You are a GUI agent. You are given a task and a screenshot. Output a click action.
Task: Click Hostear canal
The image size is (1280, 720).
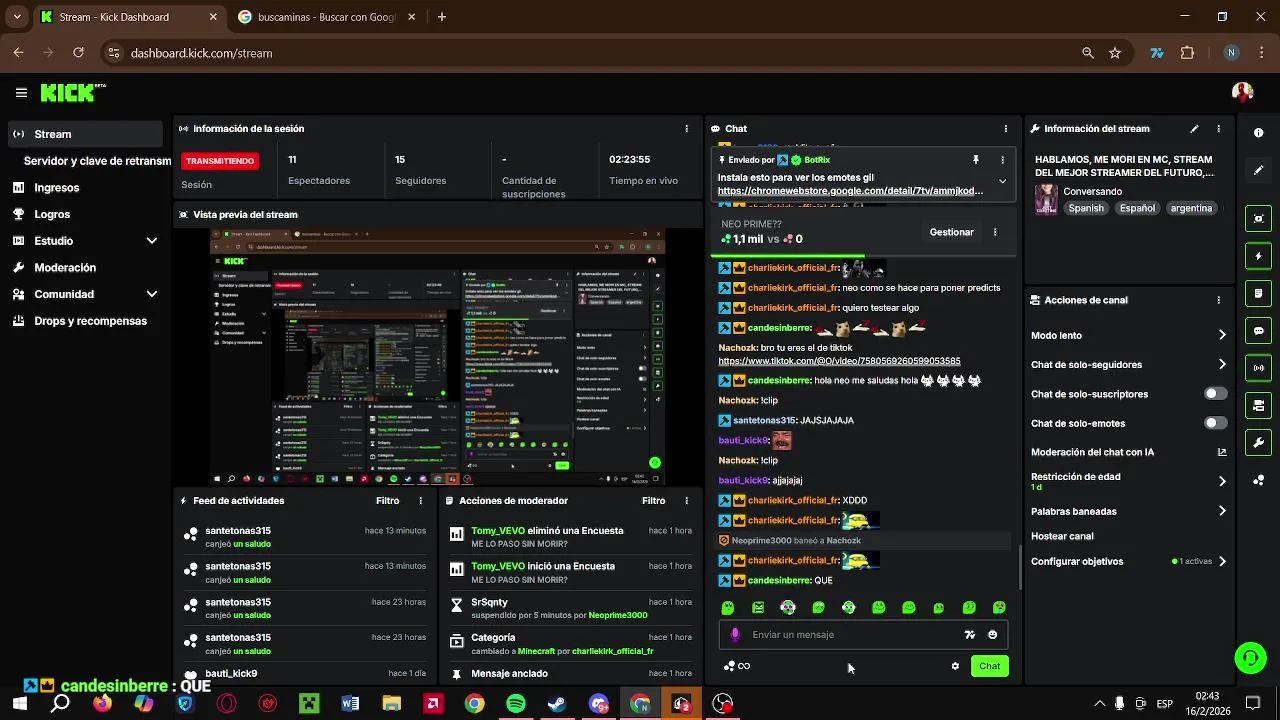1062,536
